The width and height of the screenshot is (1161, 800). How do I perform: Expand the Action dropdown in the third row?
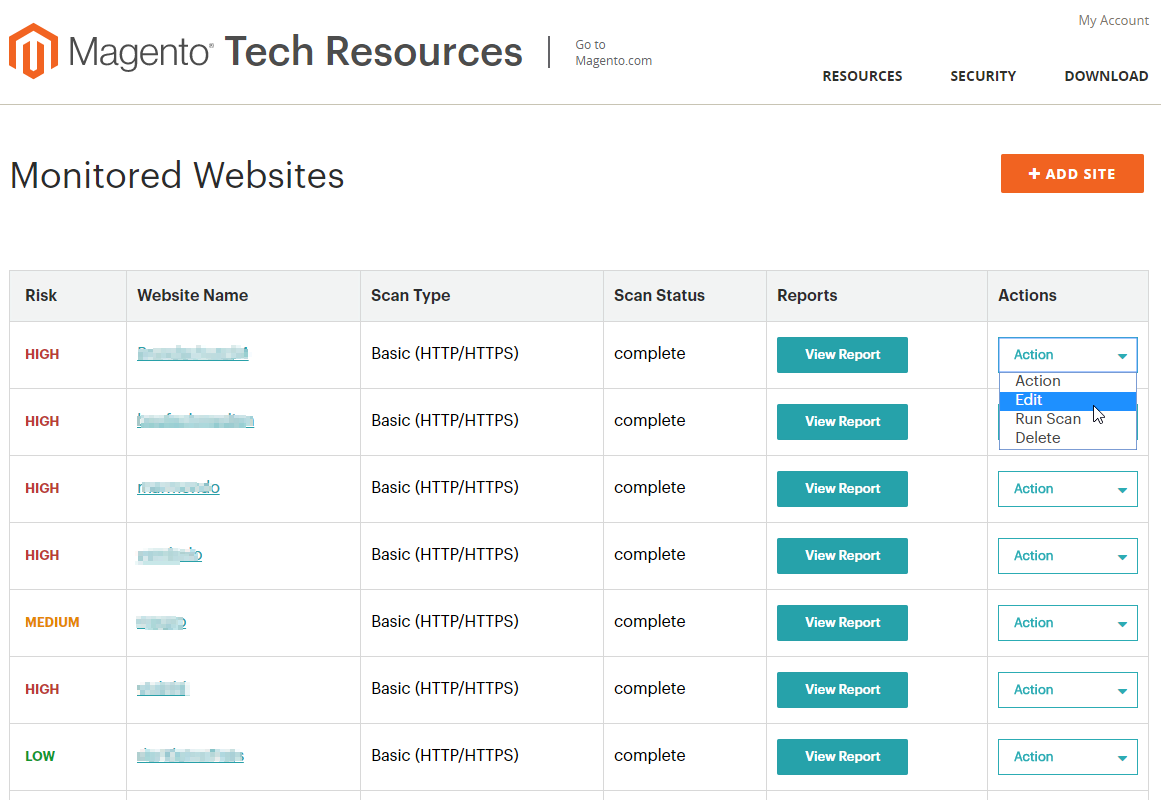[x=1067, y=489]
